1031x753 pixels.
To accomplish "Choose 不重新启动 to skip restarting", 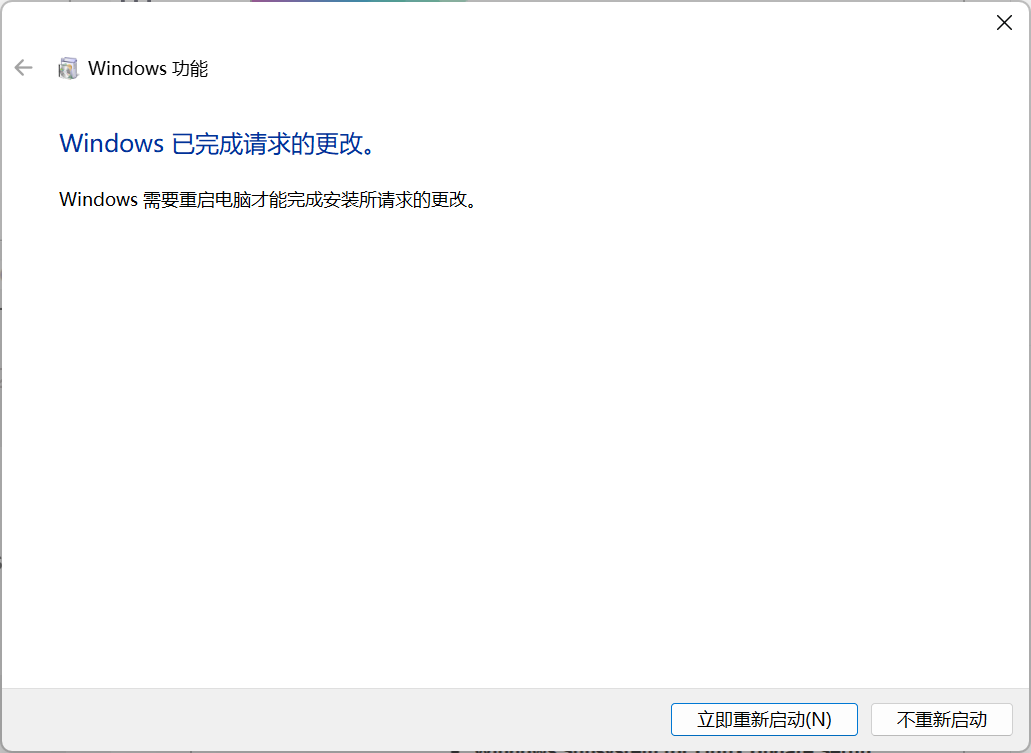I will click(942, 719).
